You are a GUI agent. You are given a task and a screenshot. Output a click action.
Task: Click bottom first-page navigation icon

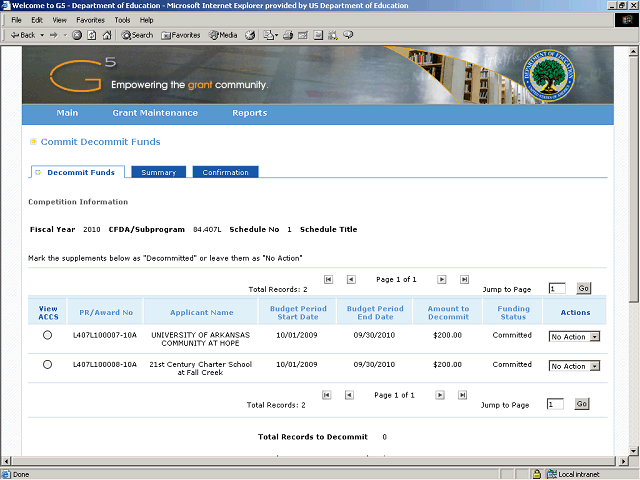[327, 395]
